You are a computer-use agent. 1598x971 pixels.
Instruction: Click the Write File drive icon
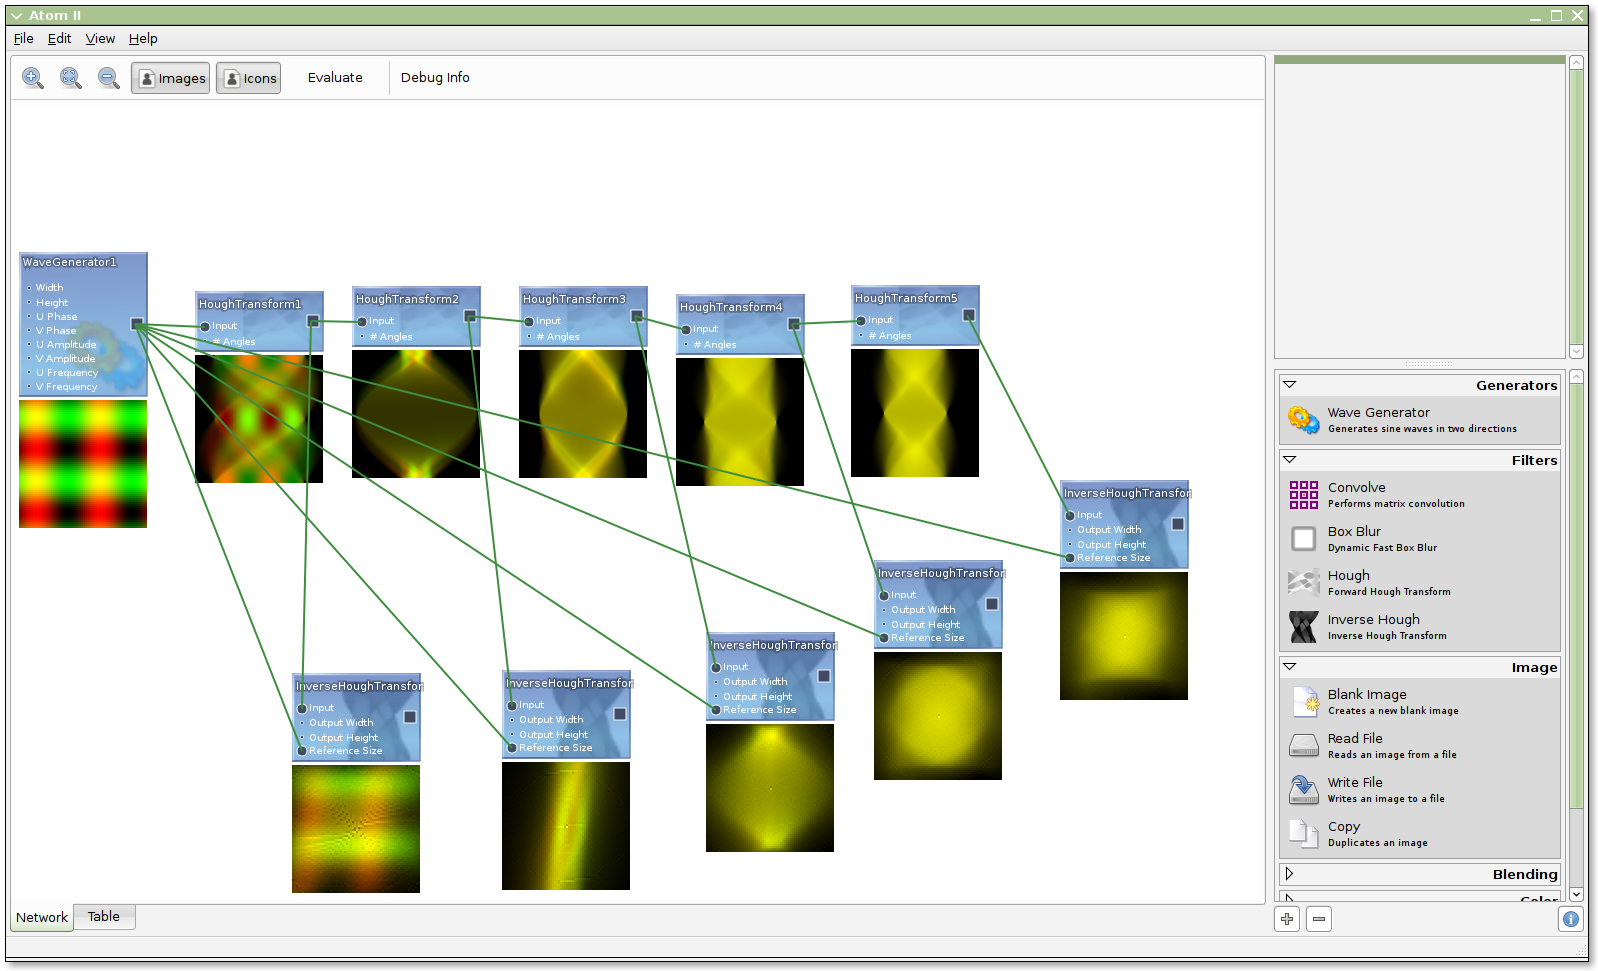point(1303,790)
